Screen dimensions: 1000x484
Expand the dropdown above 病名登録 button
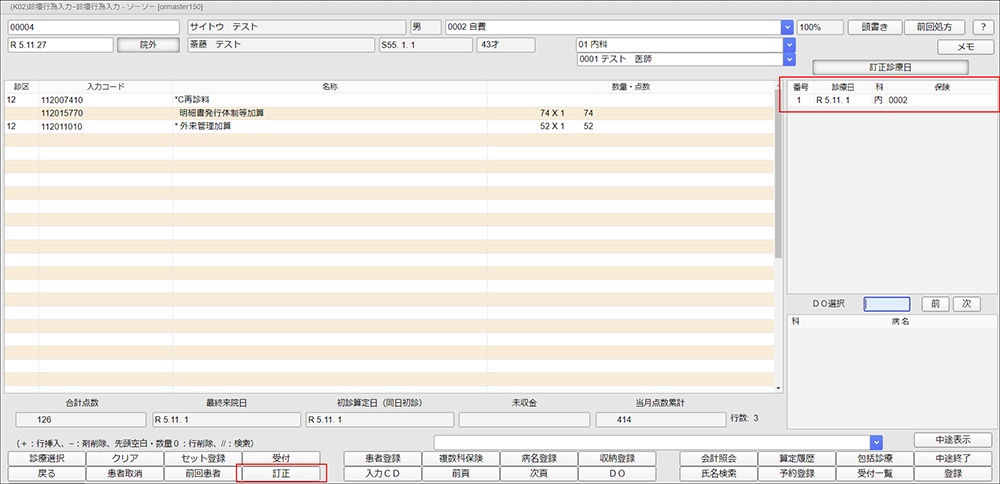(876, 441)
